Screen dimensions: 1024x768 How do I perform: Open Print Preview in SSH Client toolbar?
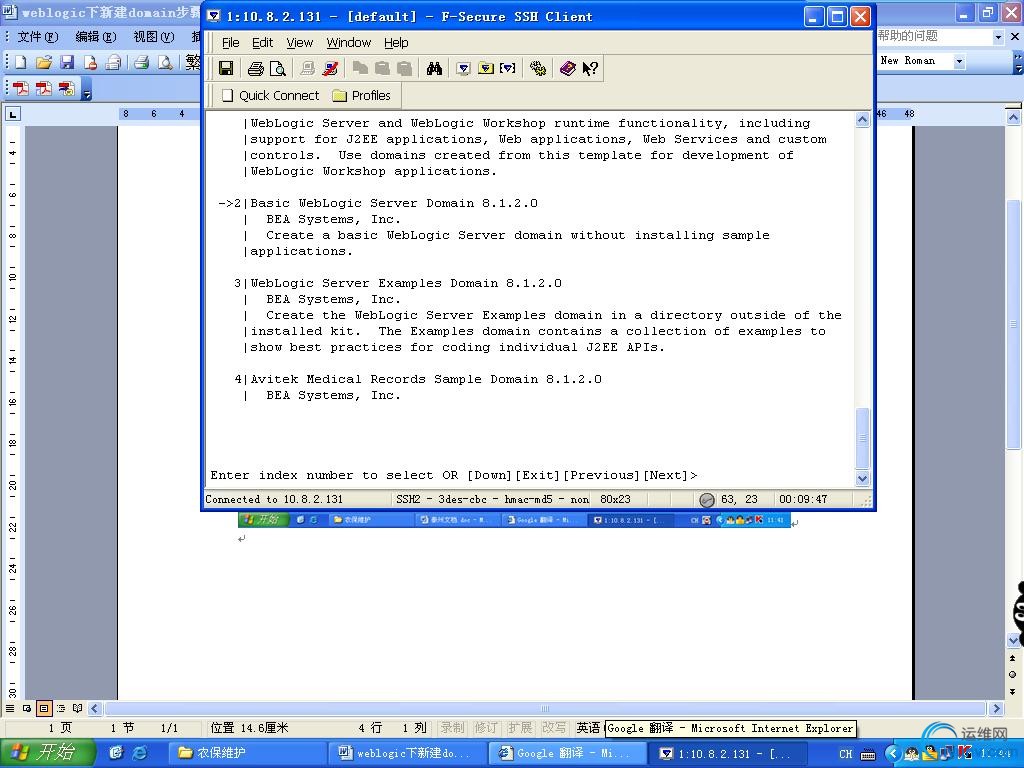pyautogui.click(x=278, y=68)
